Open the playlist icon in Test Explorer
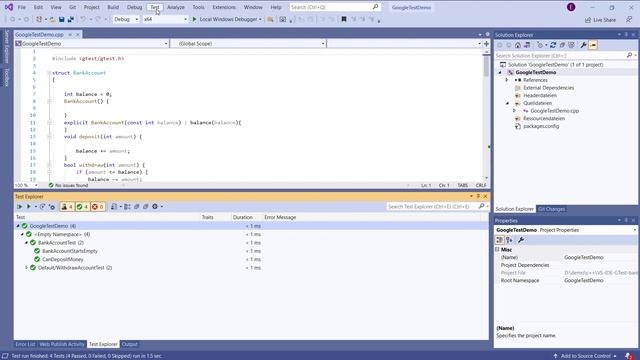 pyautogui.click(x=114, y=207)
